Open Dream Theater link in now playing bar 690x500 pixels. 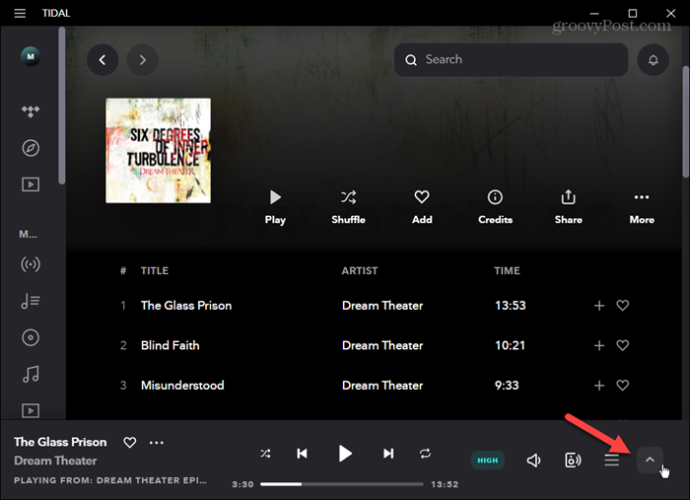(x=55, y=461)
